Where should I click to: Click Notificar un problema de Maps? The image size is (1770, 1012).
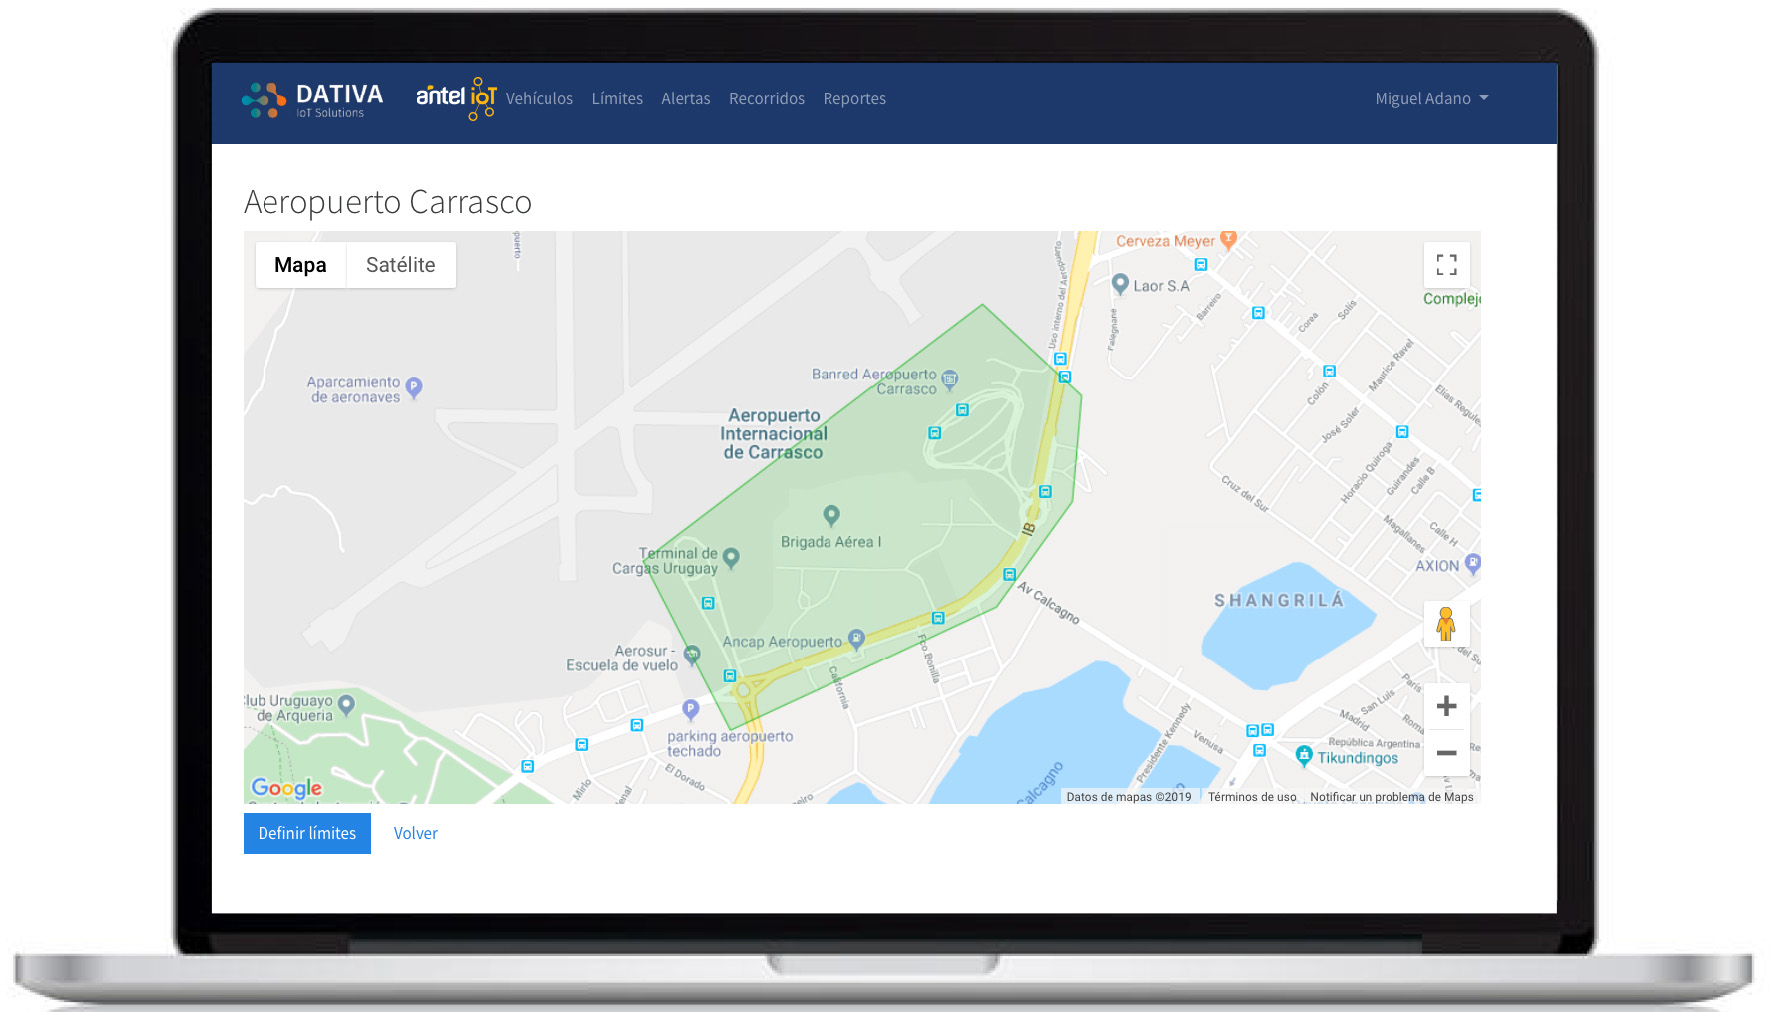[1392, 797]
